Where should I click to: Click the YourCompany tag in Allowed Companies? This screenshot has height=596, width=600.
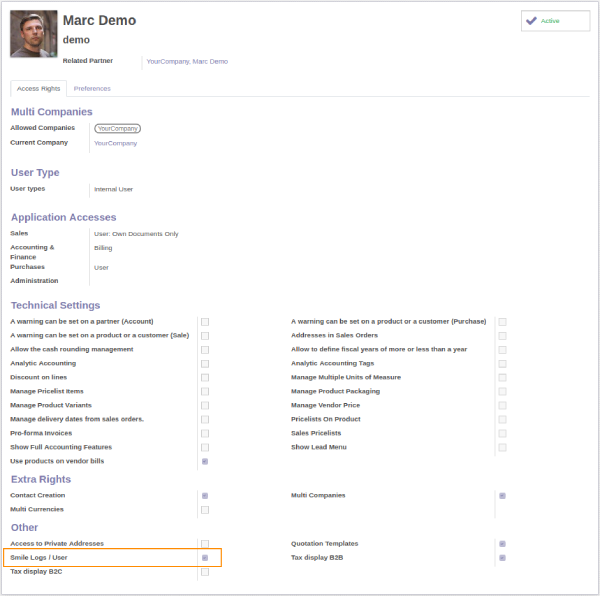click(x=117, y=129)
